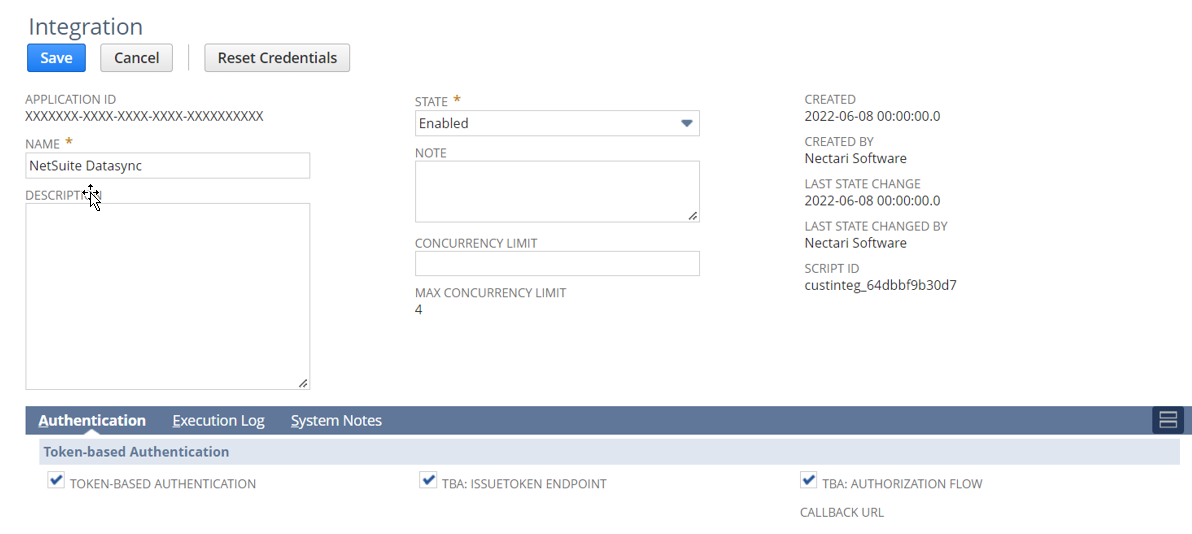Open the System Notes tab
The image size is (1192, 534).
336,421
